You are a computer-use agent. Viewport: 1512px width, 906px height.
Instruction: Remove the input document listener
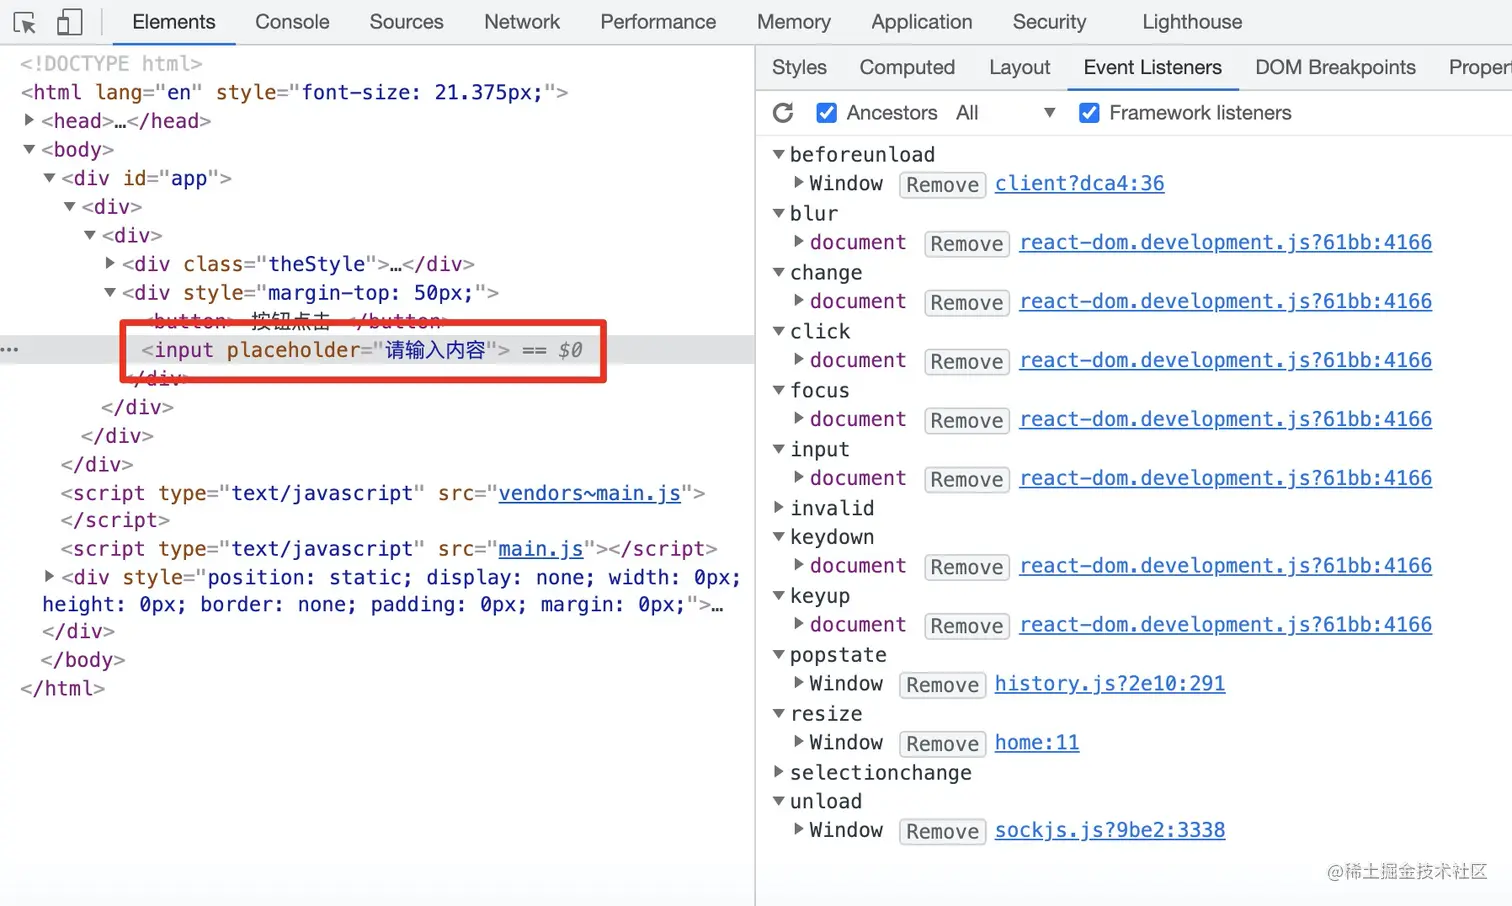[967, 480]
